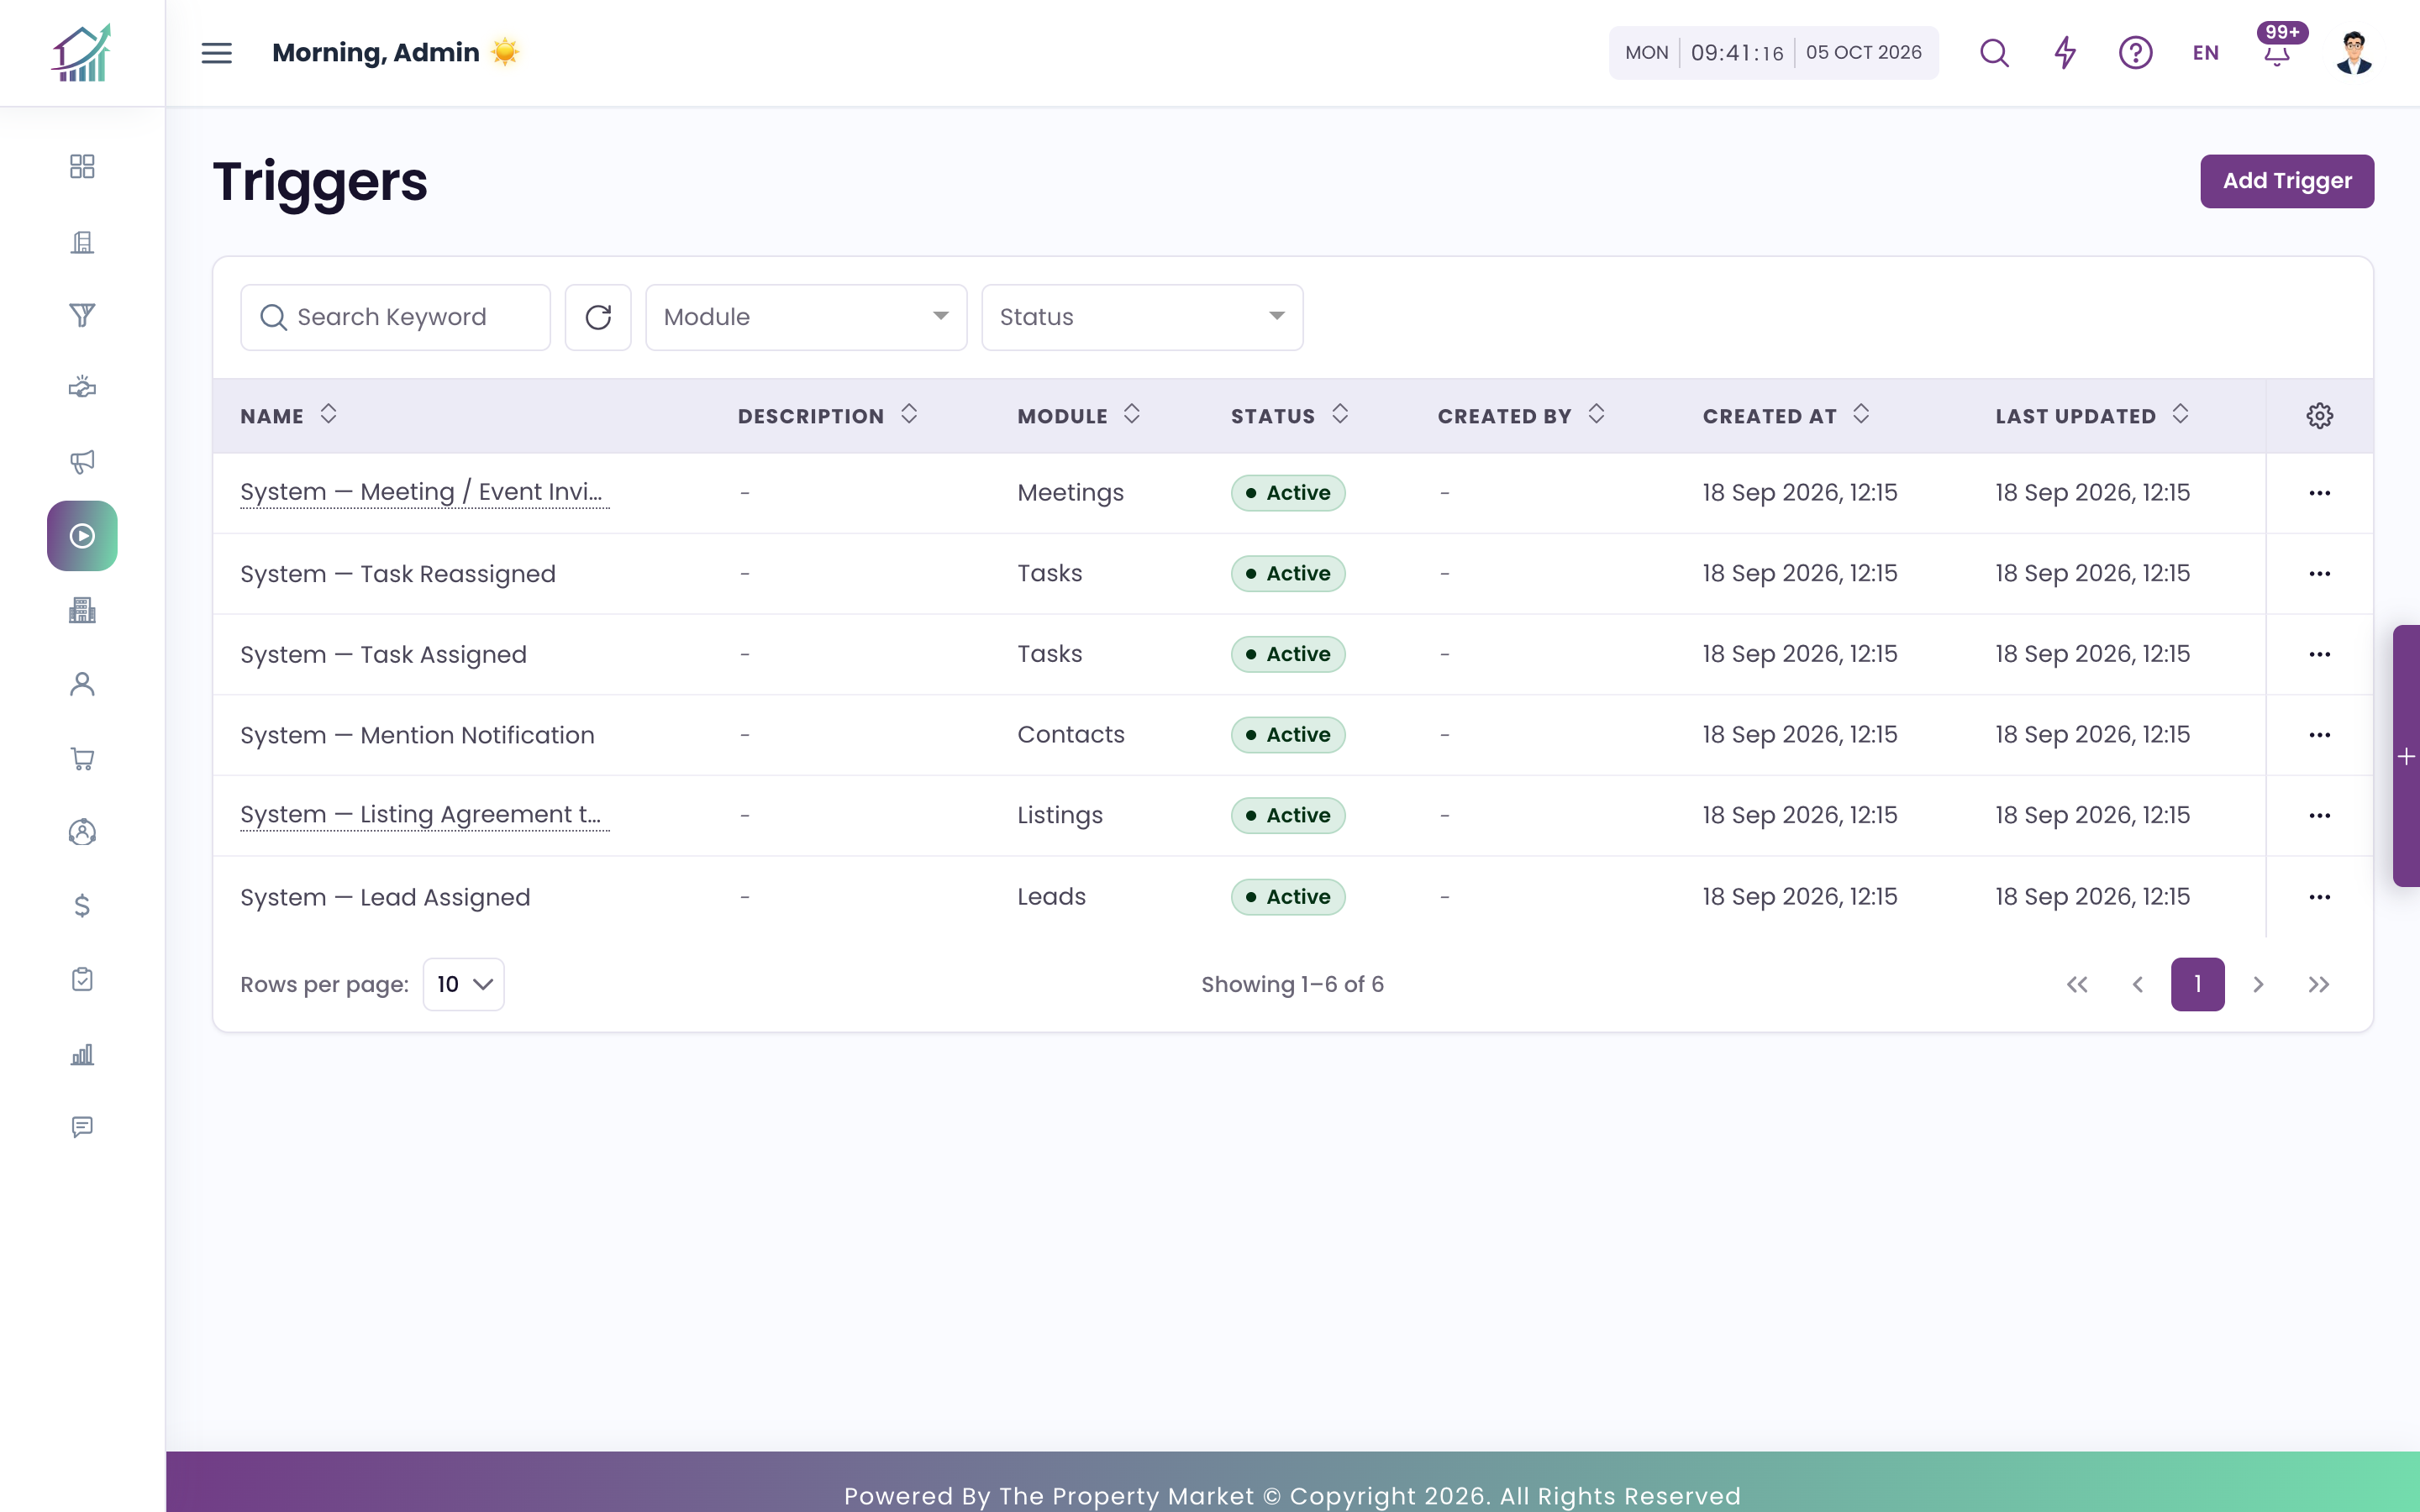
Task: Sort table by Created At column
Action: [x=1860, y=415]
